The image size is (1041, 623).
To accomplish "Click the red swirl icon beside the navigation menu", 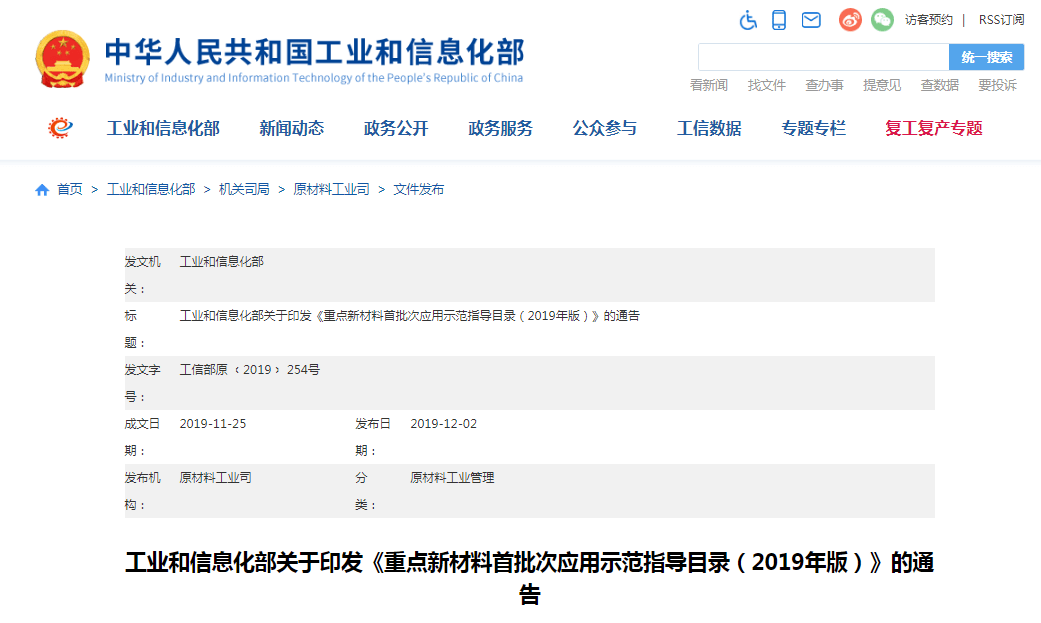I will [60, 128].
